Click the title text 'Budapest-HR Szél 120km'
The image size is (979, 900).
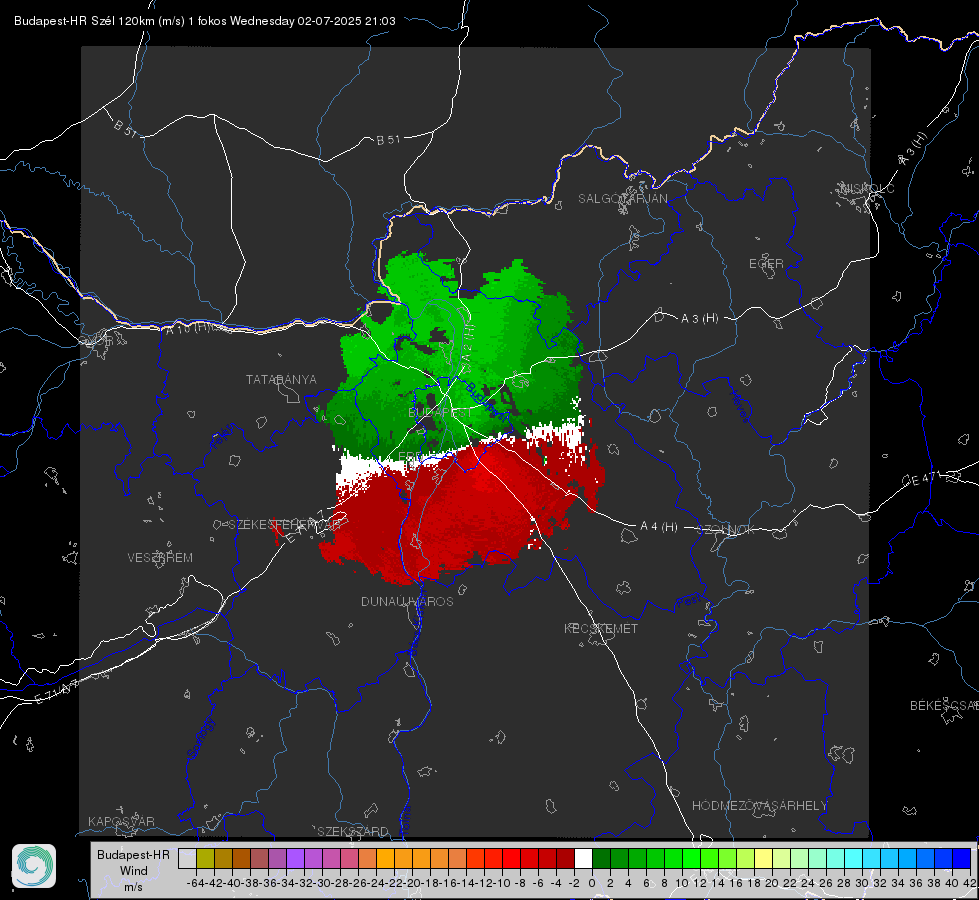(85, 21)
